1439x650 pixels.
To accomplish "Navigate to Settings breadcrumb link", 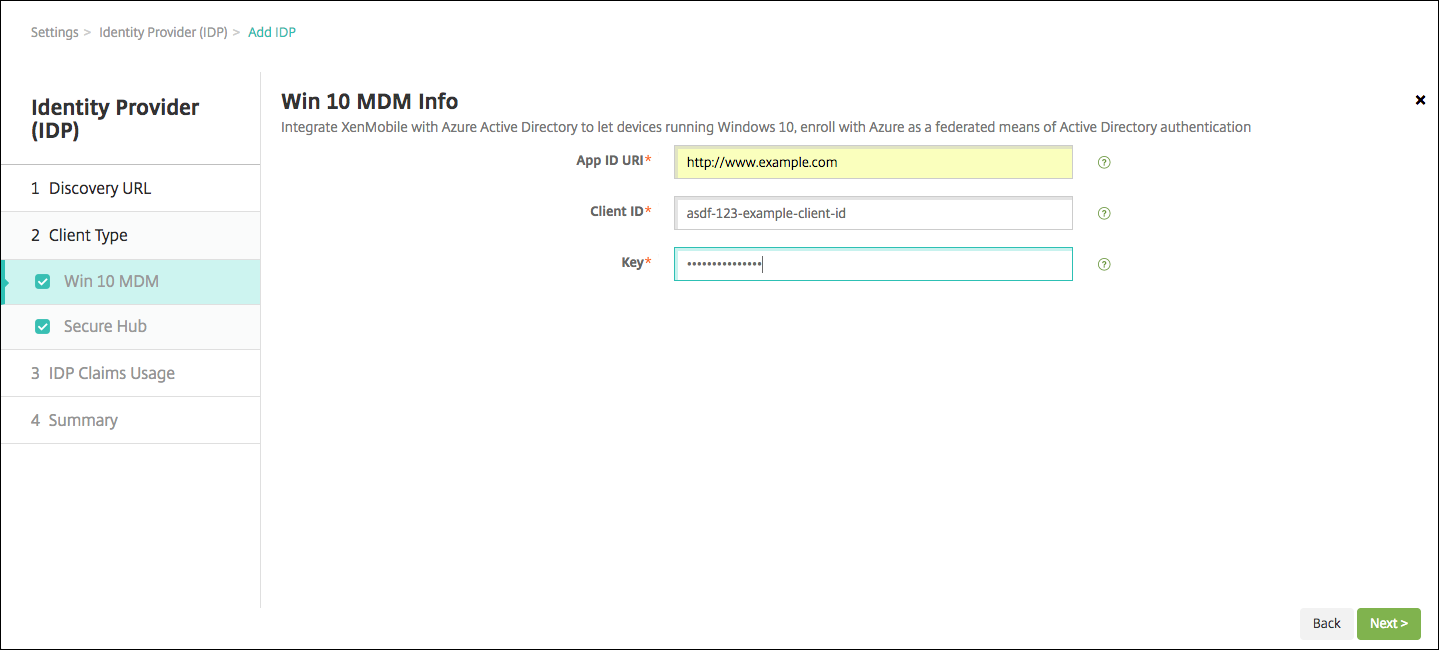I will coord(54,32).
